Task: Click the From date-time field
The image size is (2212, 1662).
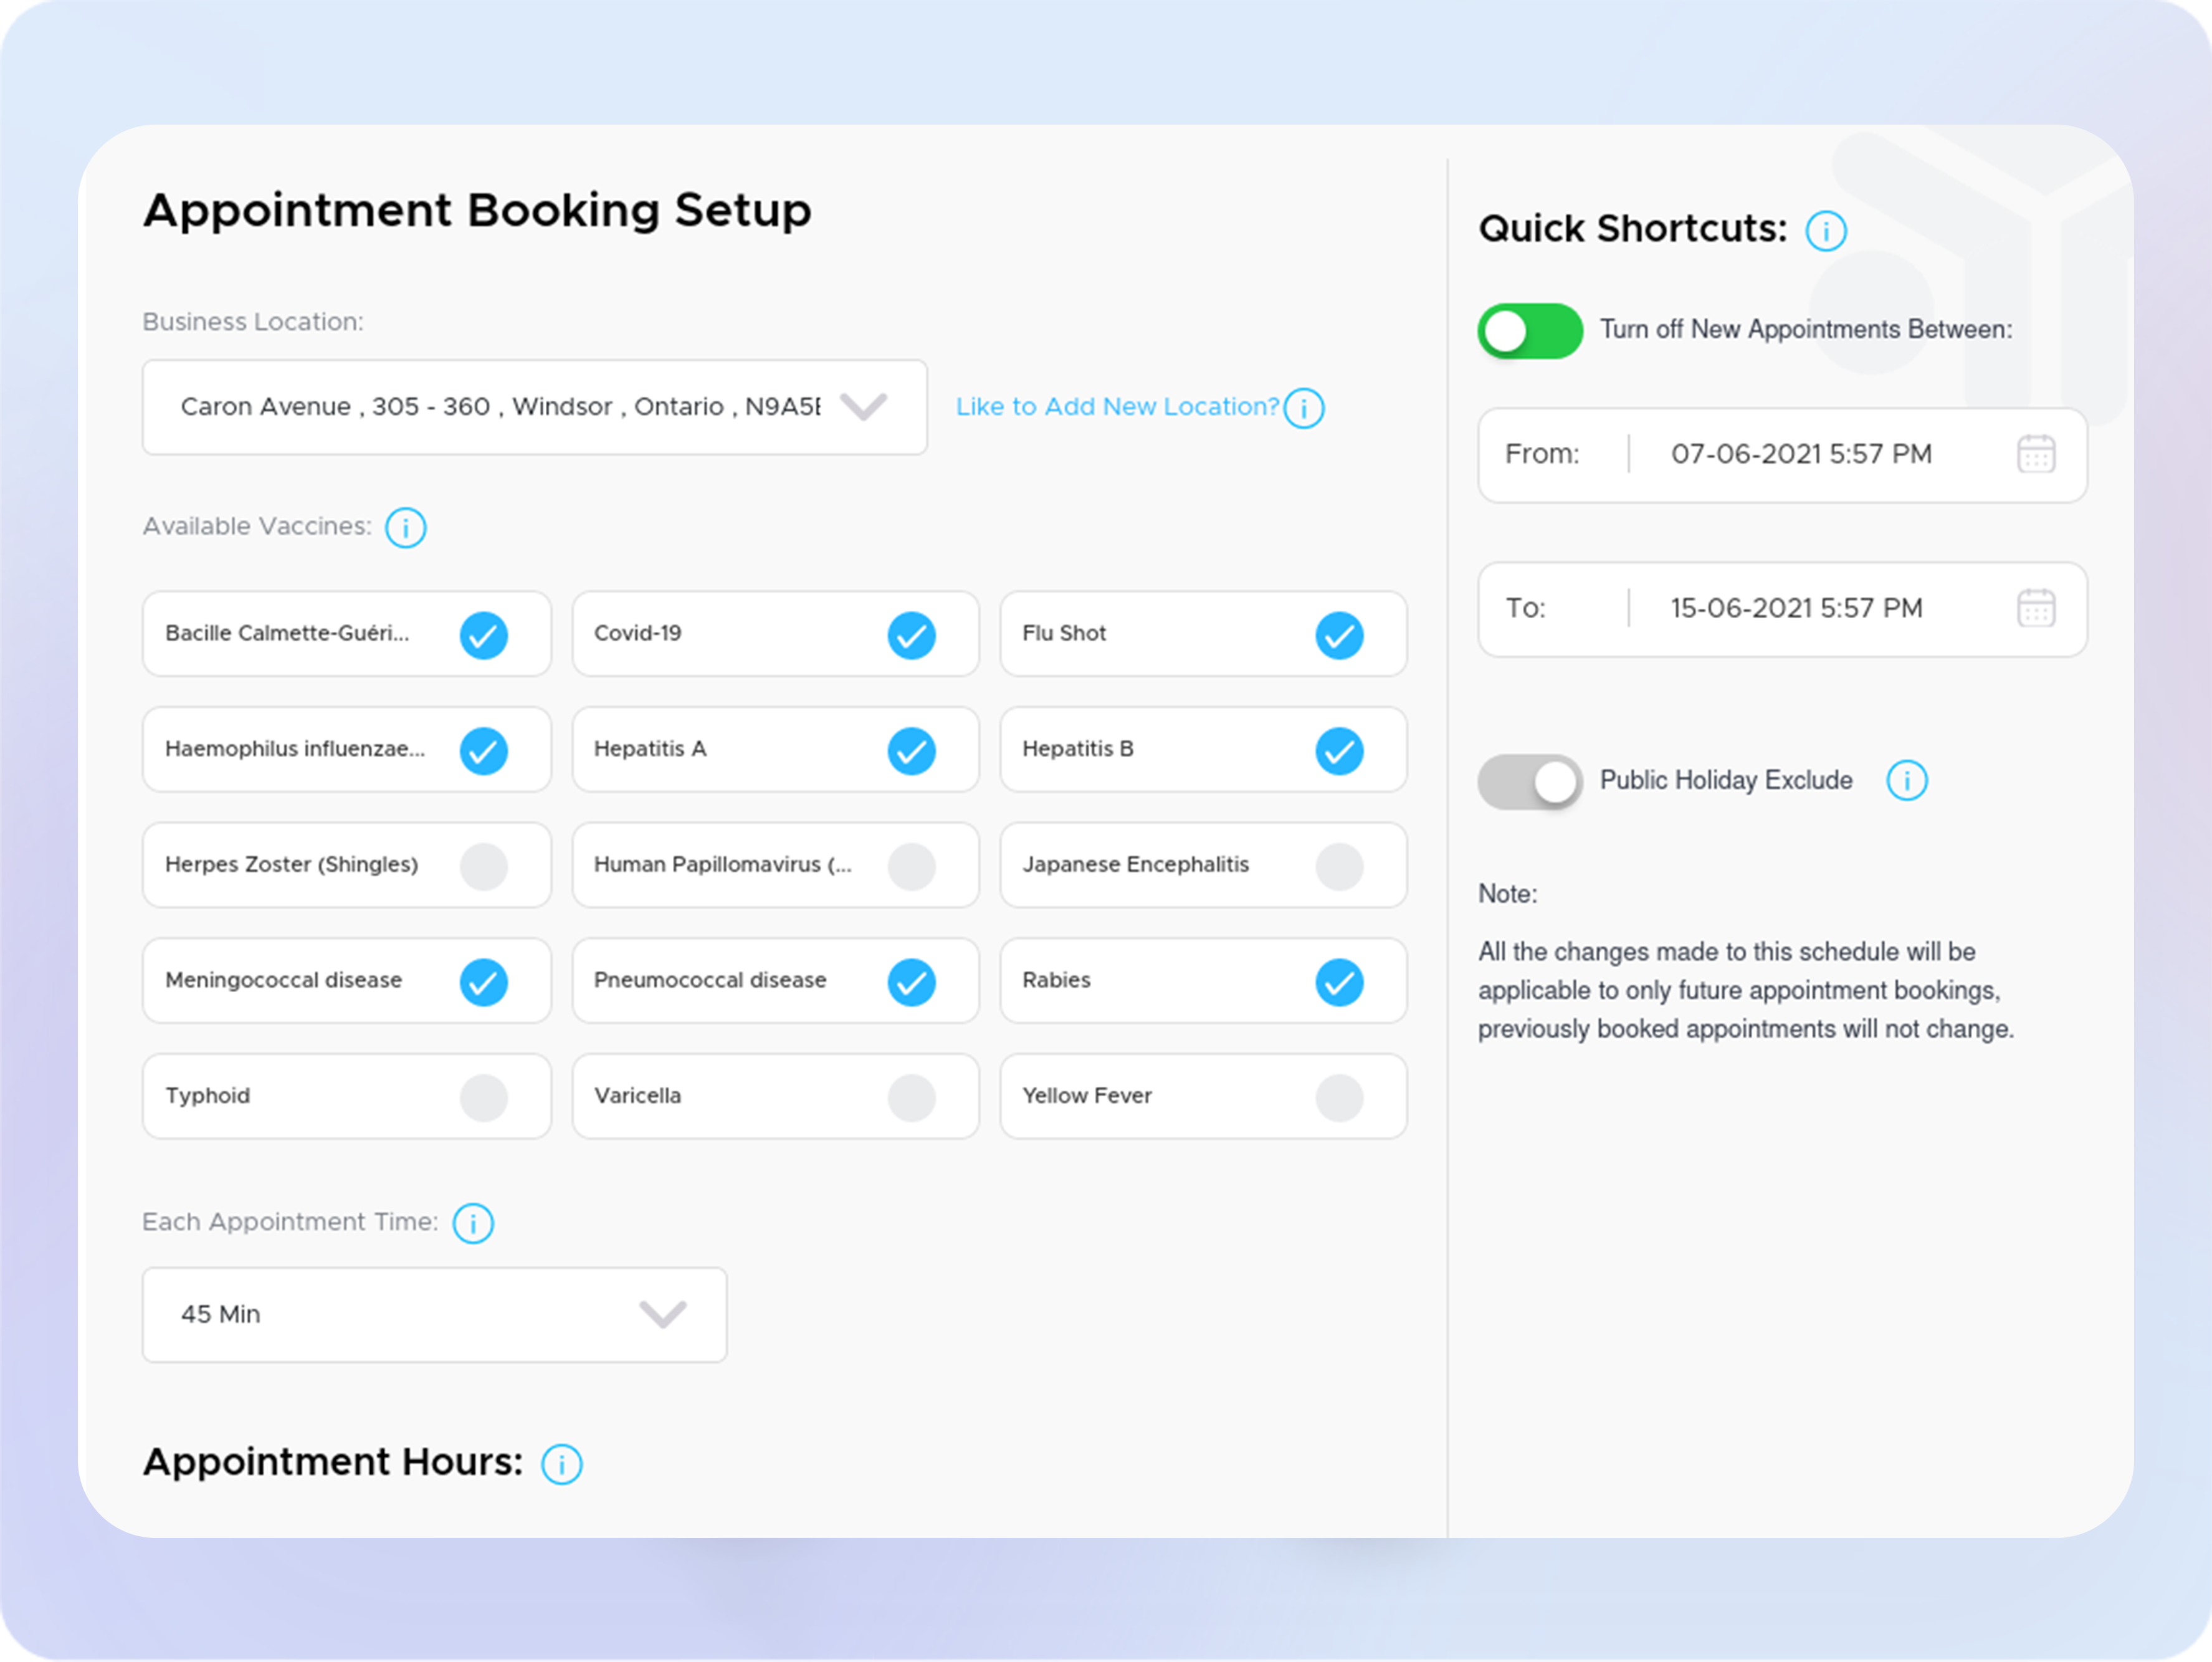Action: (1800, 454)
